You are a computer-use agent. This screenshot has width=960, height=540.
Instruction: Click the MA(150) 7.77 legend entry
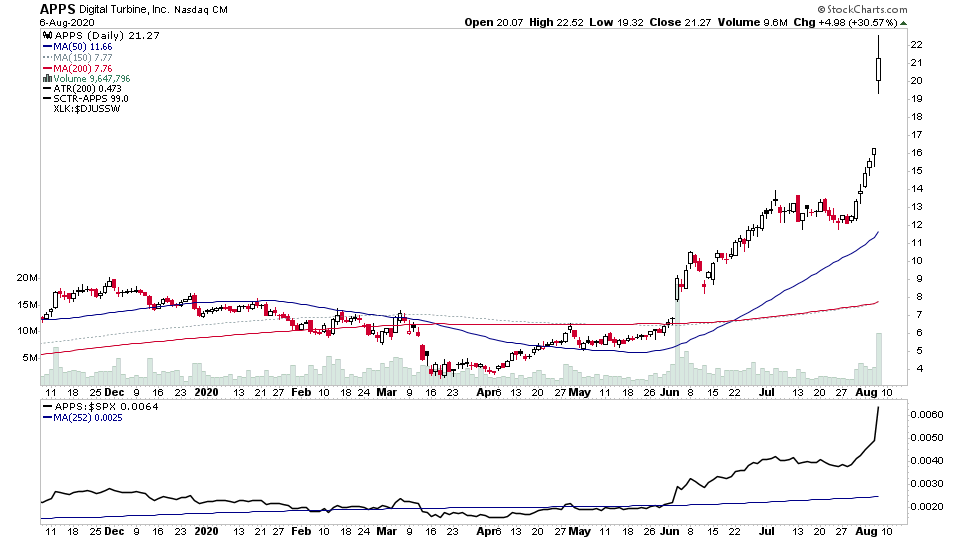tap(83, 58)
